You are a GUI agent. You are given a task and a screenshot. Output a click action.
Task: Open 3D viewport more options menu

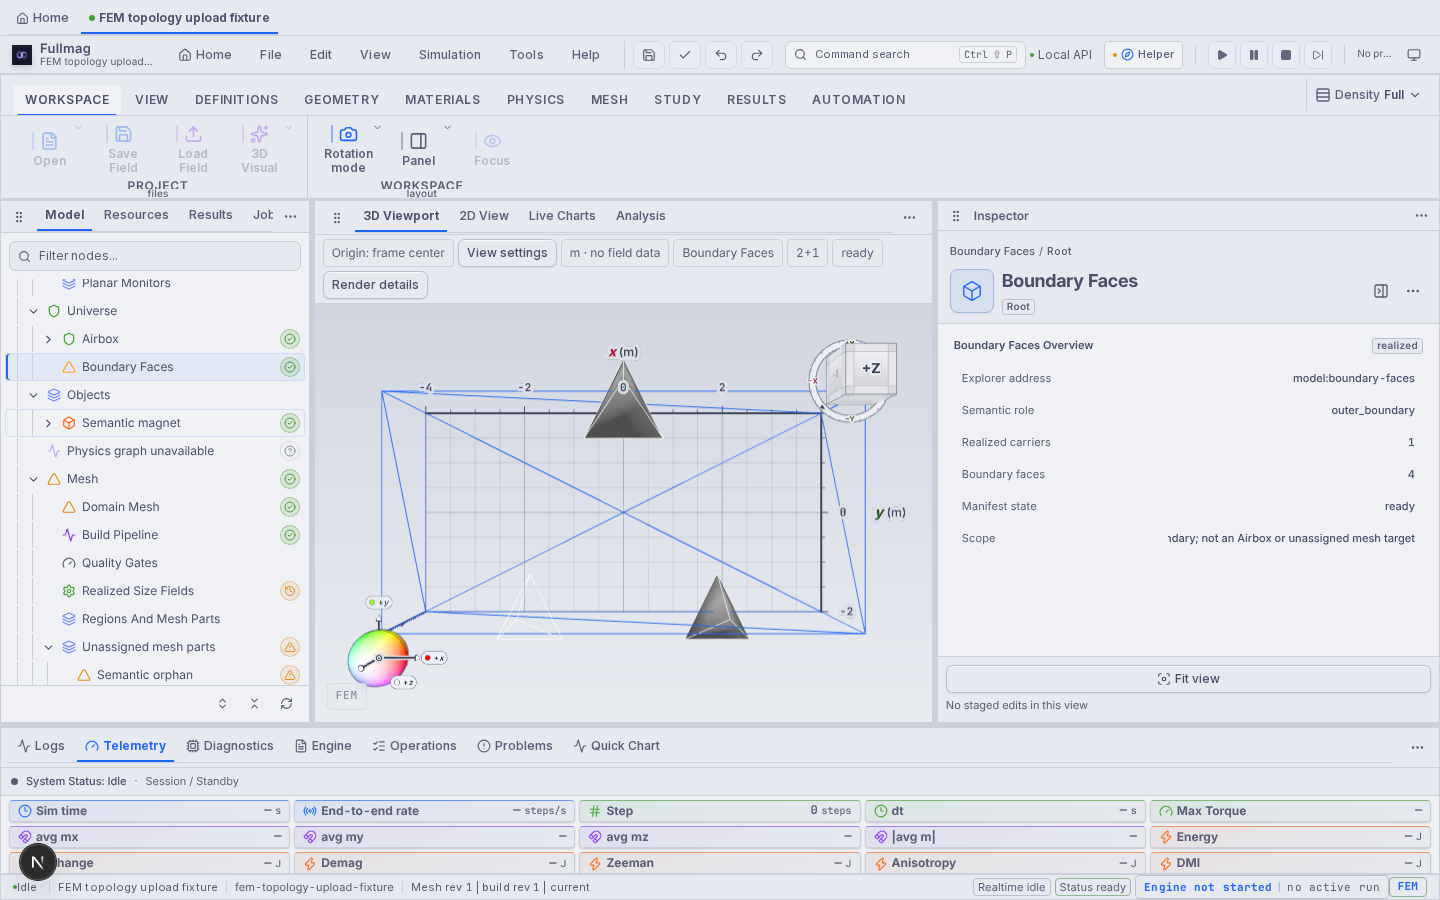tap(909, 217)
